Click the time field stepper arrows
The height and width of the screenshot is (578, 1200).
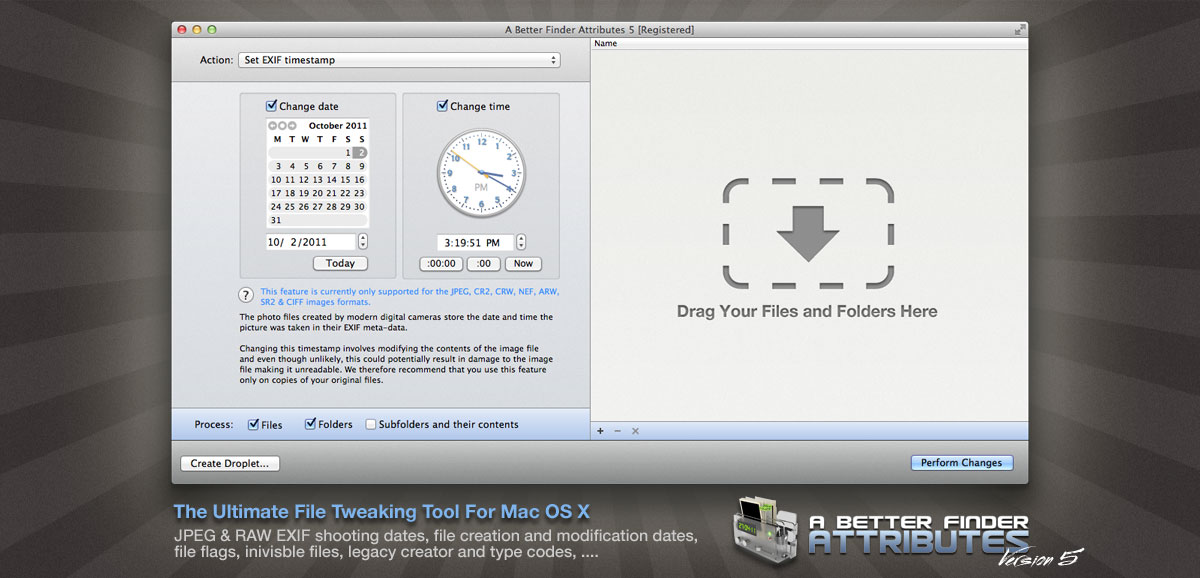click(x=521, y=242)
